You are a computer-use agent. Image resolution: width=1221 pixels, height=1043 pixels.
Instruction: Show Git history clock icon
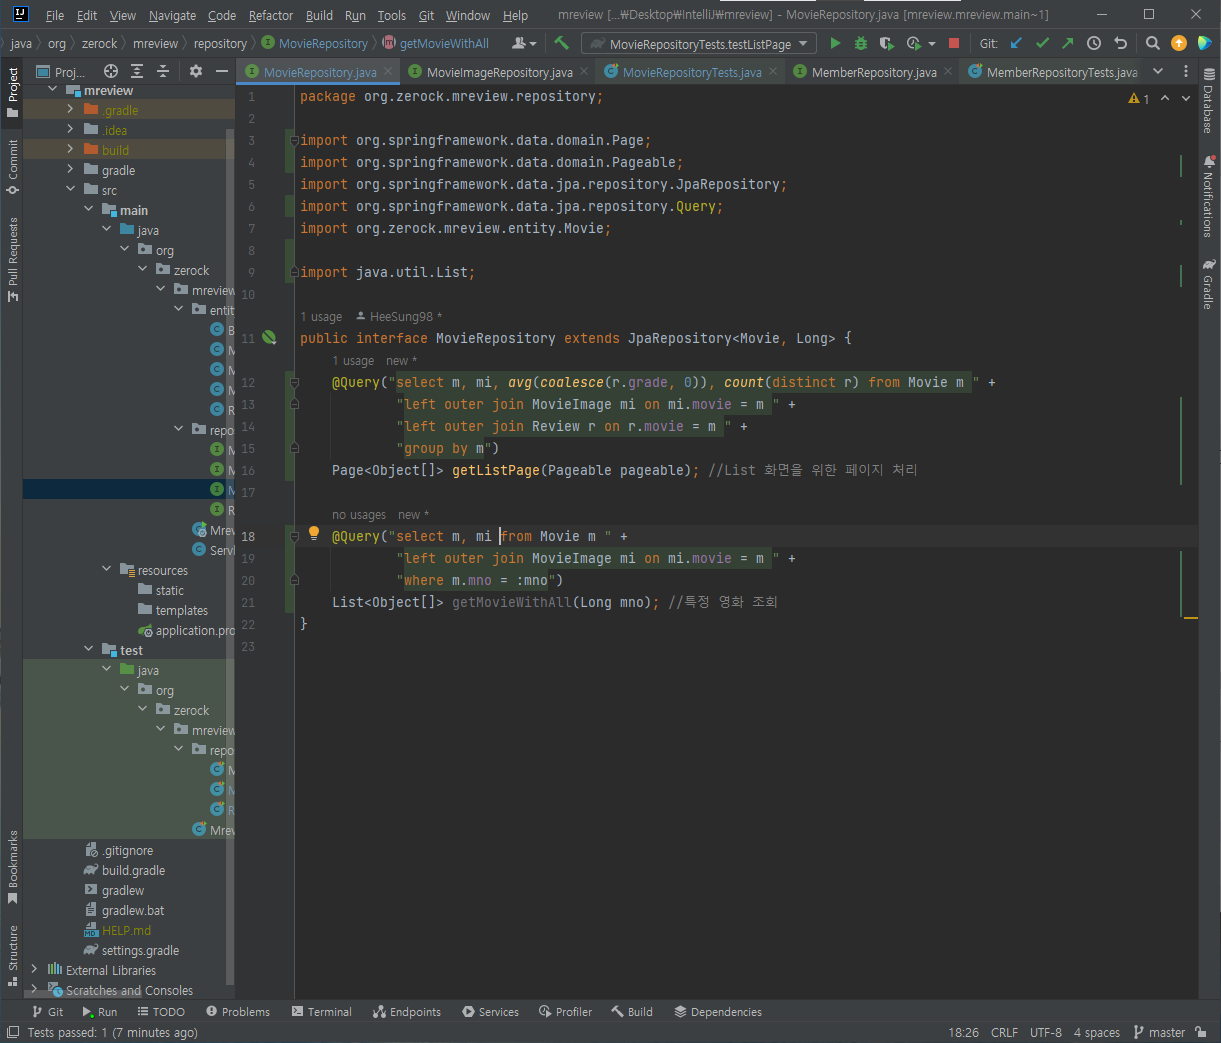coord(1094,43)
